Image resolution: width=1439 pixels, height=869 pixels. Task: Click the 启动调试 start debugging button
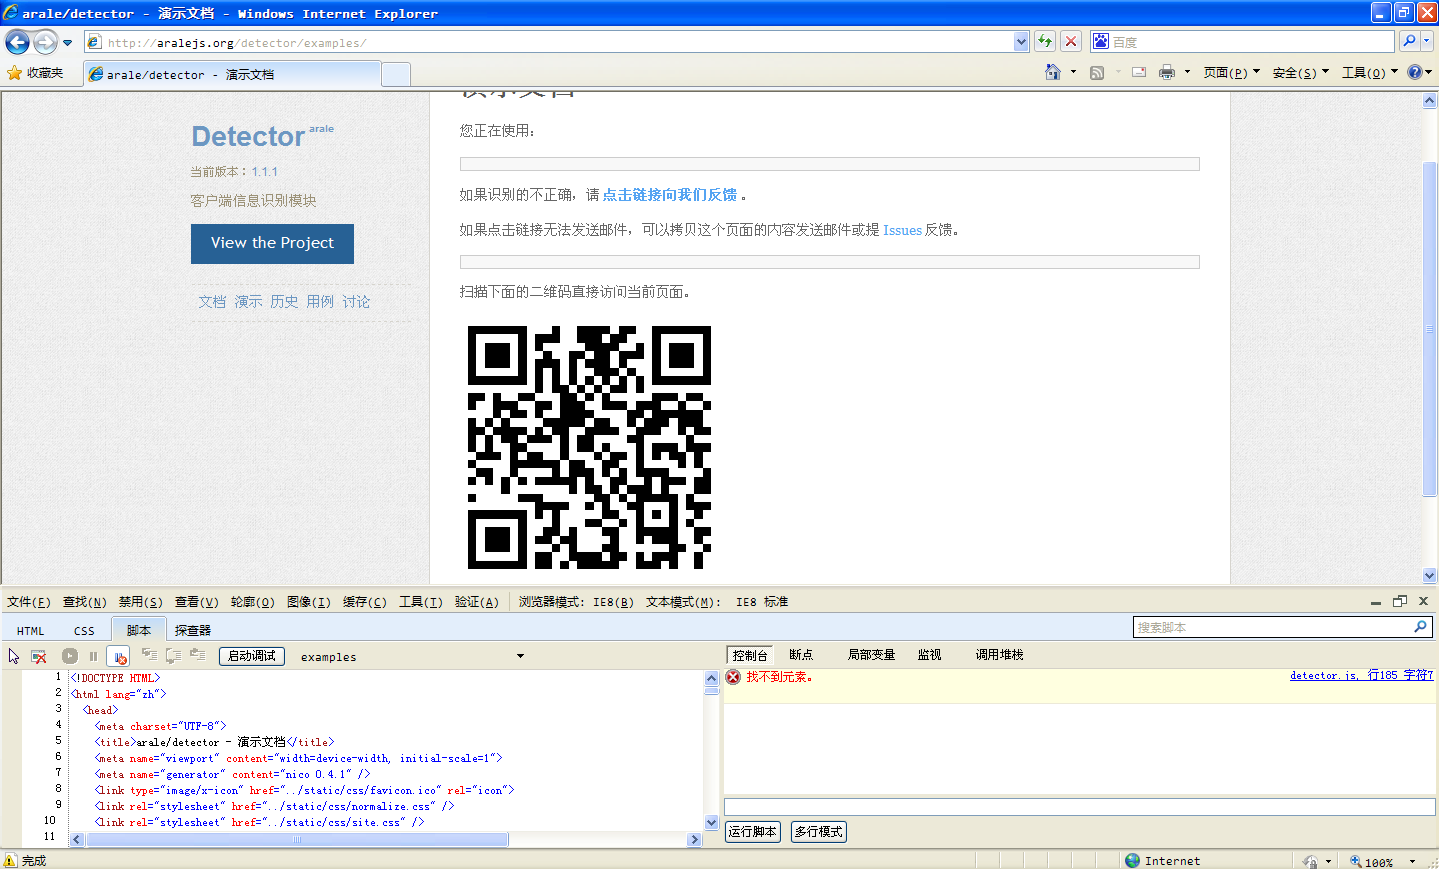click(x=252, y=656)
